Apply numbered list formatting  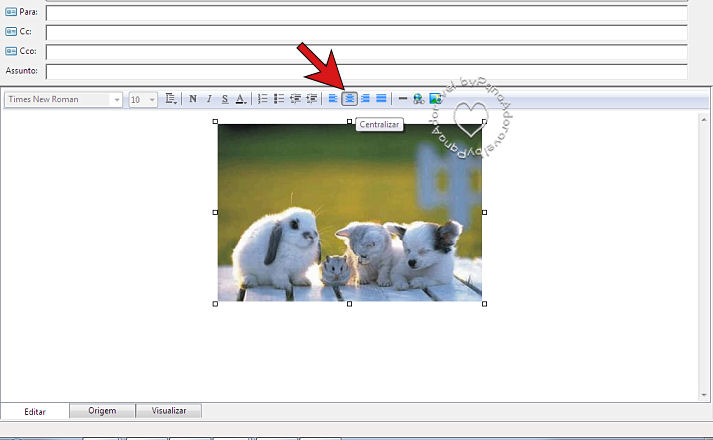263,99
